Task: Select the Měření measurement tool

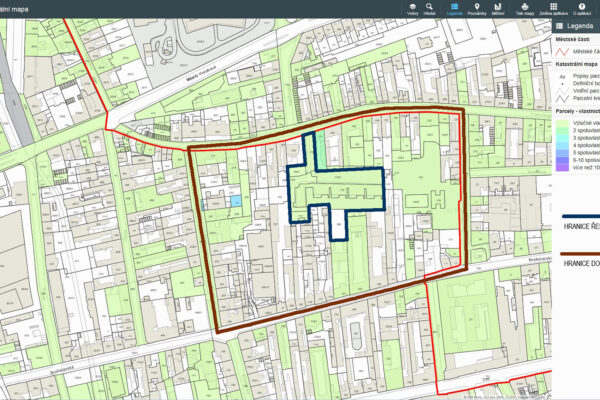Action: [500, 9]
